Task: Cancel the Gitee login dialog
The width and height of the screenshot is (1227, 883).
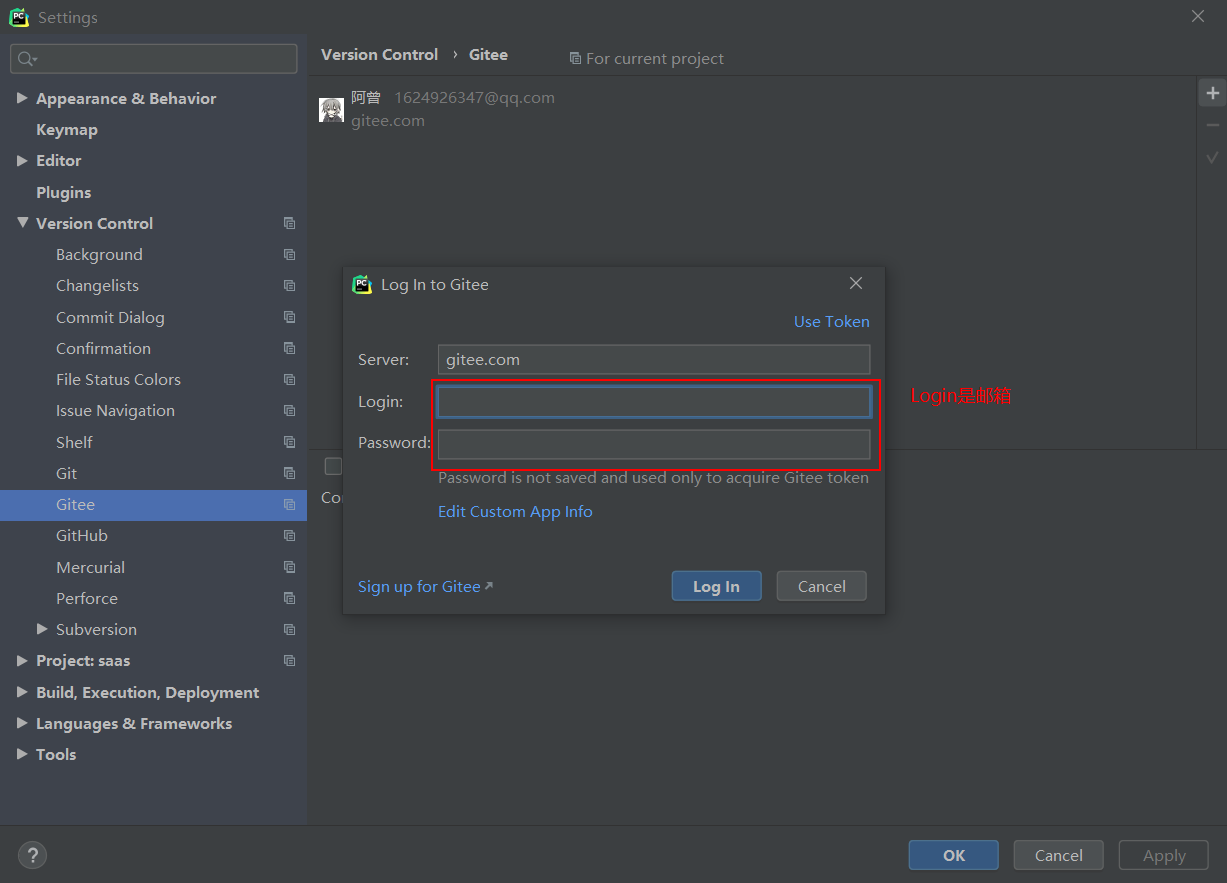Action: click(822, 586)
